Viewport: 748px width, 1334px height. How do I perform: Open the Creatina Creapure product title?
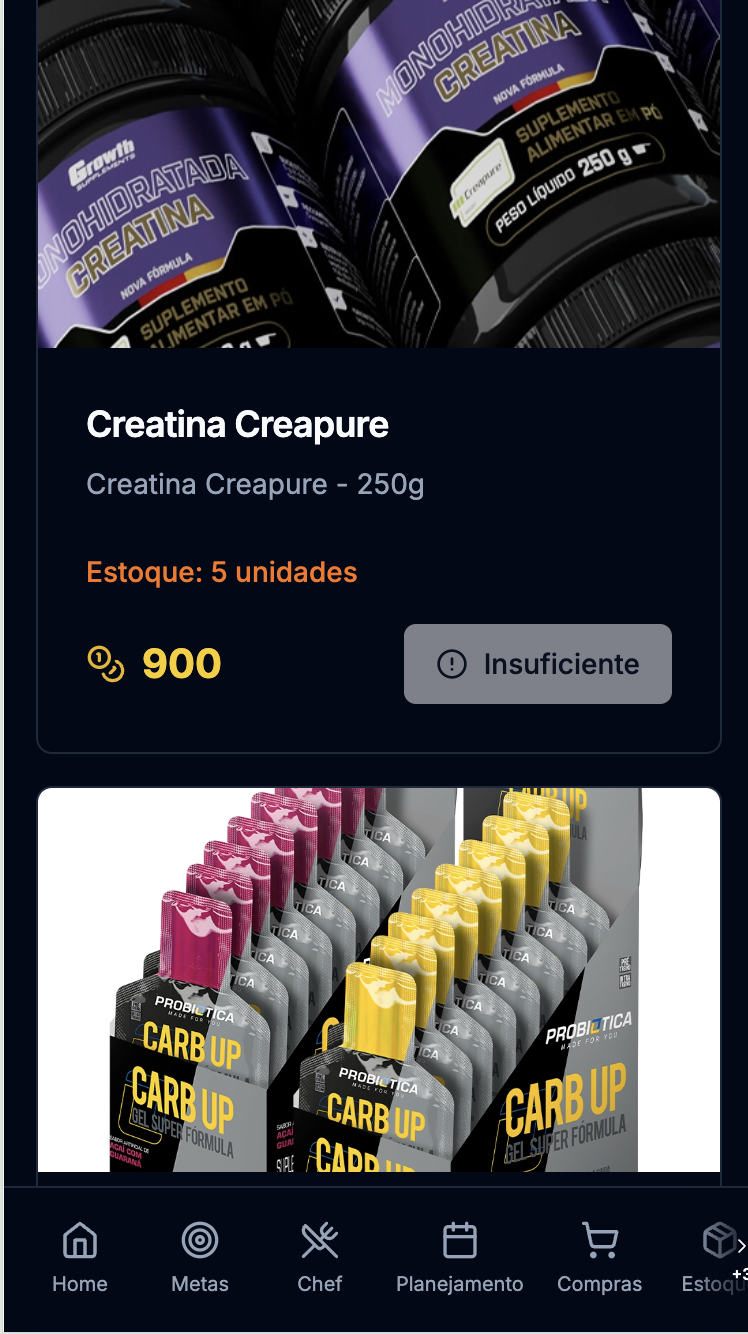click(x=238, y=425)
